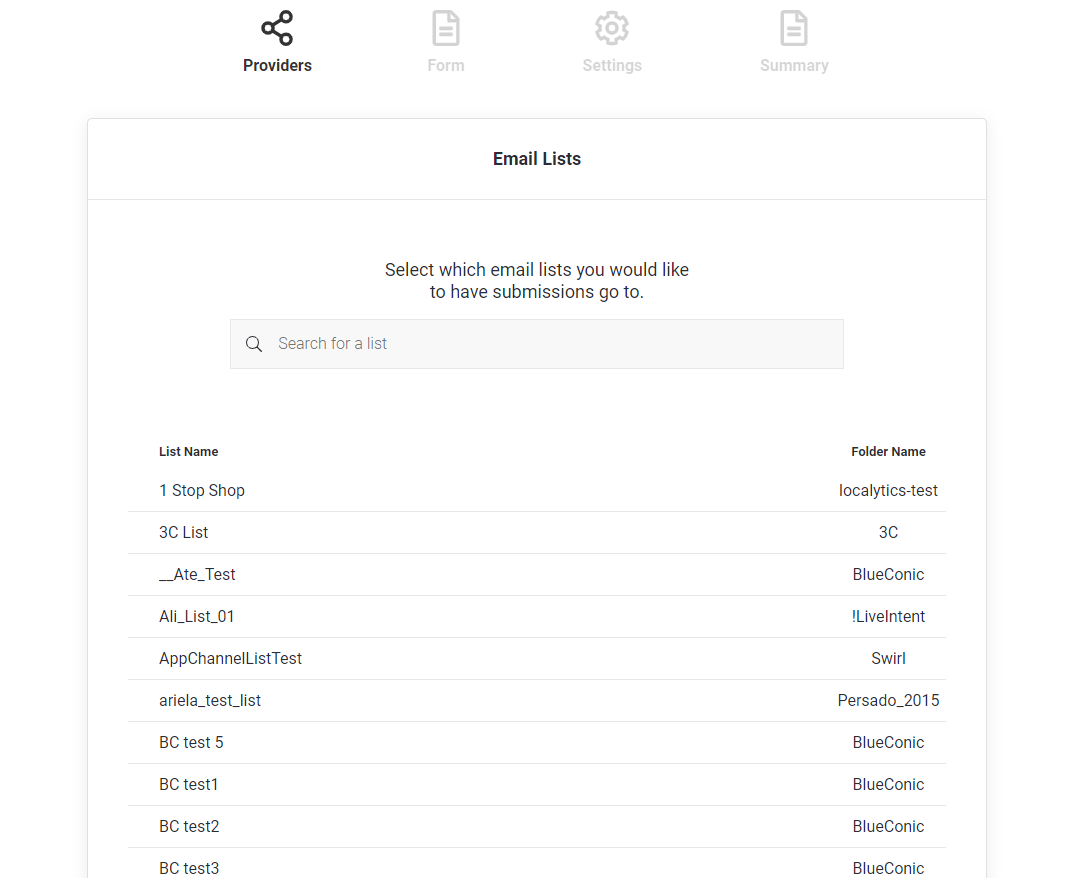
Task: Select the 3C List entry
Action: (x=183, y=532)
